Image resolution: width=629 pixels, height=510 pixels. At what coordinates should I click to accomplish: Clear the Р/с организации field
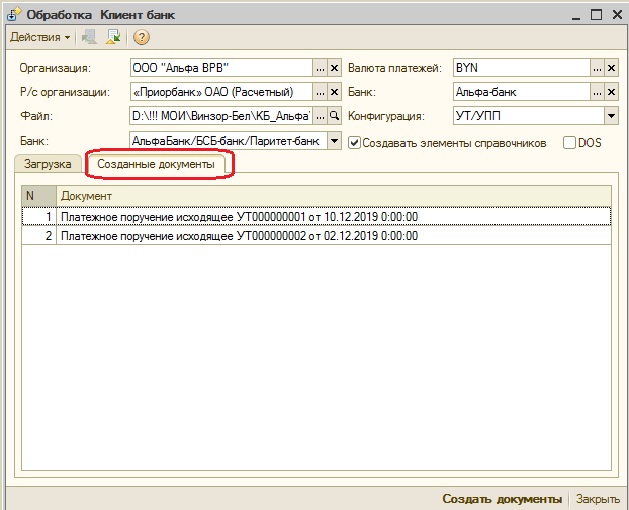[334, 92]
